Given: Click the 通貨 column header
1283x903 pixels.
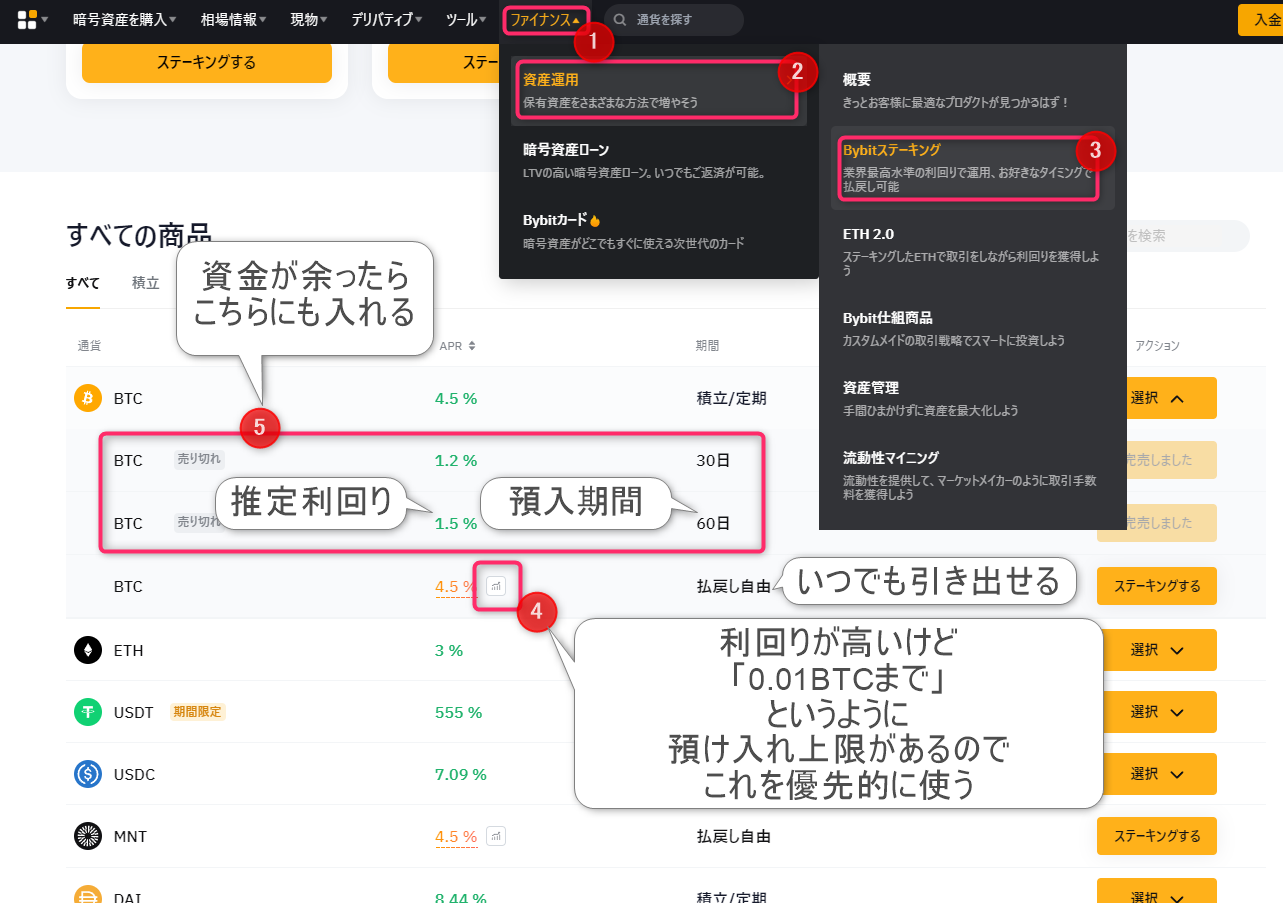Looking at the screenshot, I should pos(89,346).
